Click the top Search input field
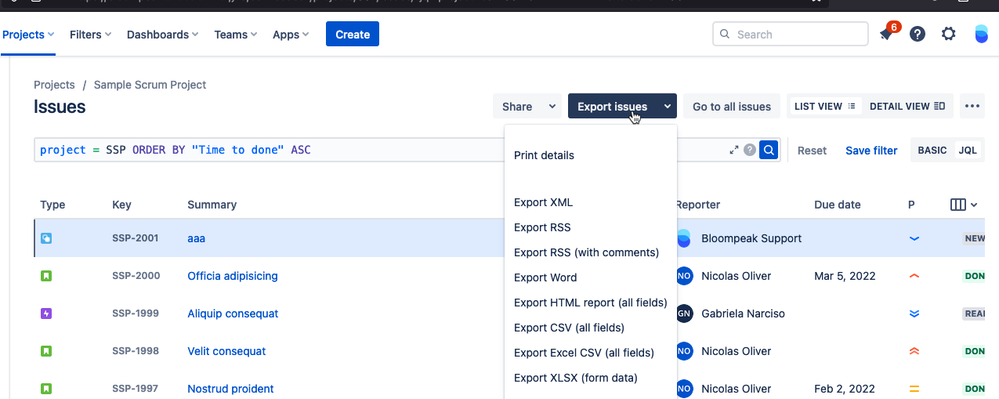This screenshot has width=999, height=399. coord(790,34)
